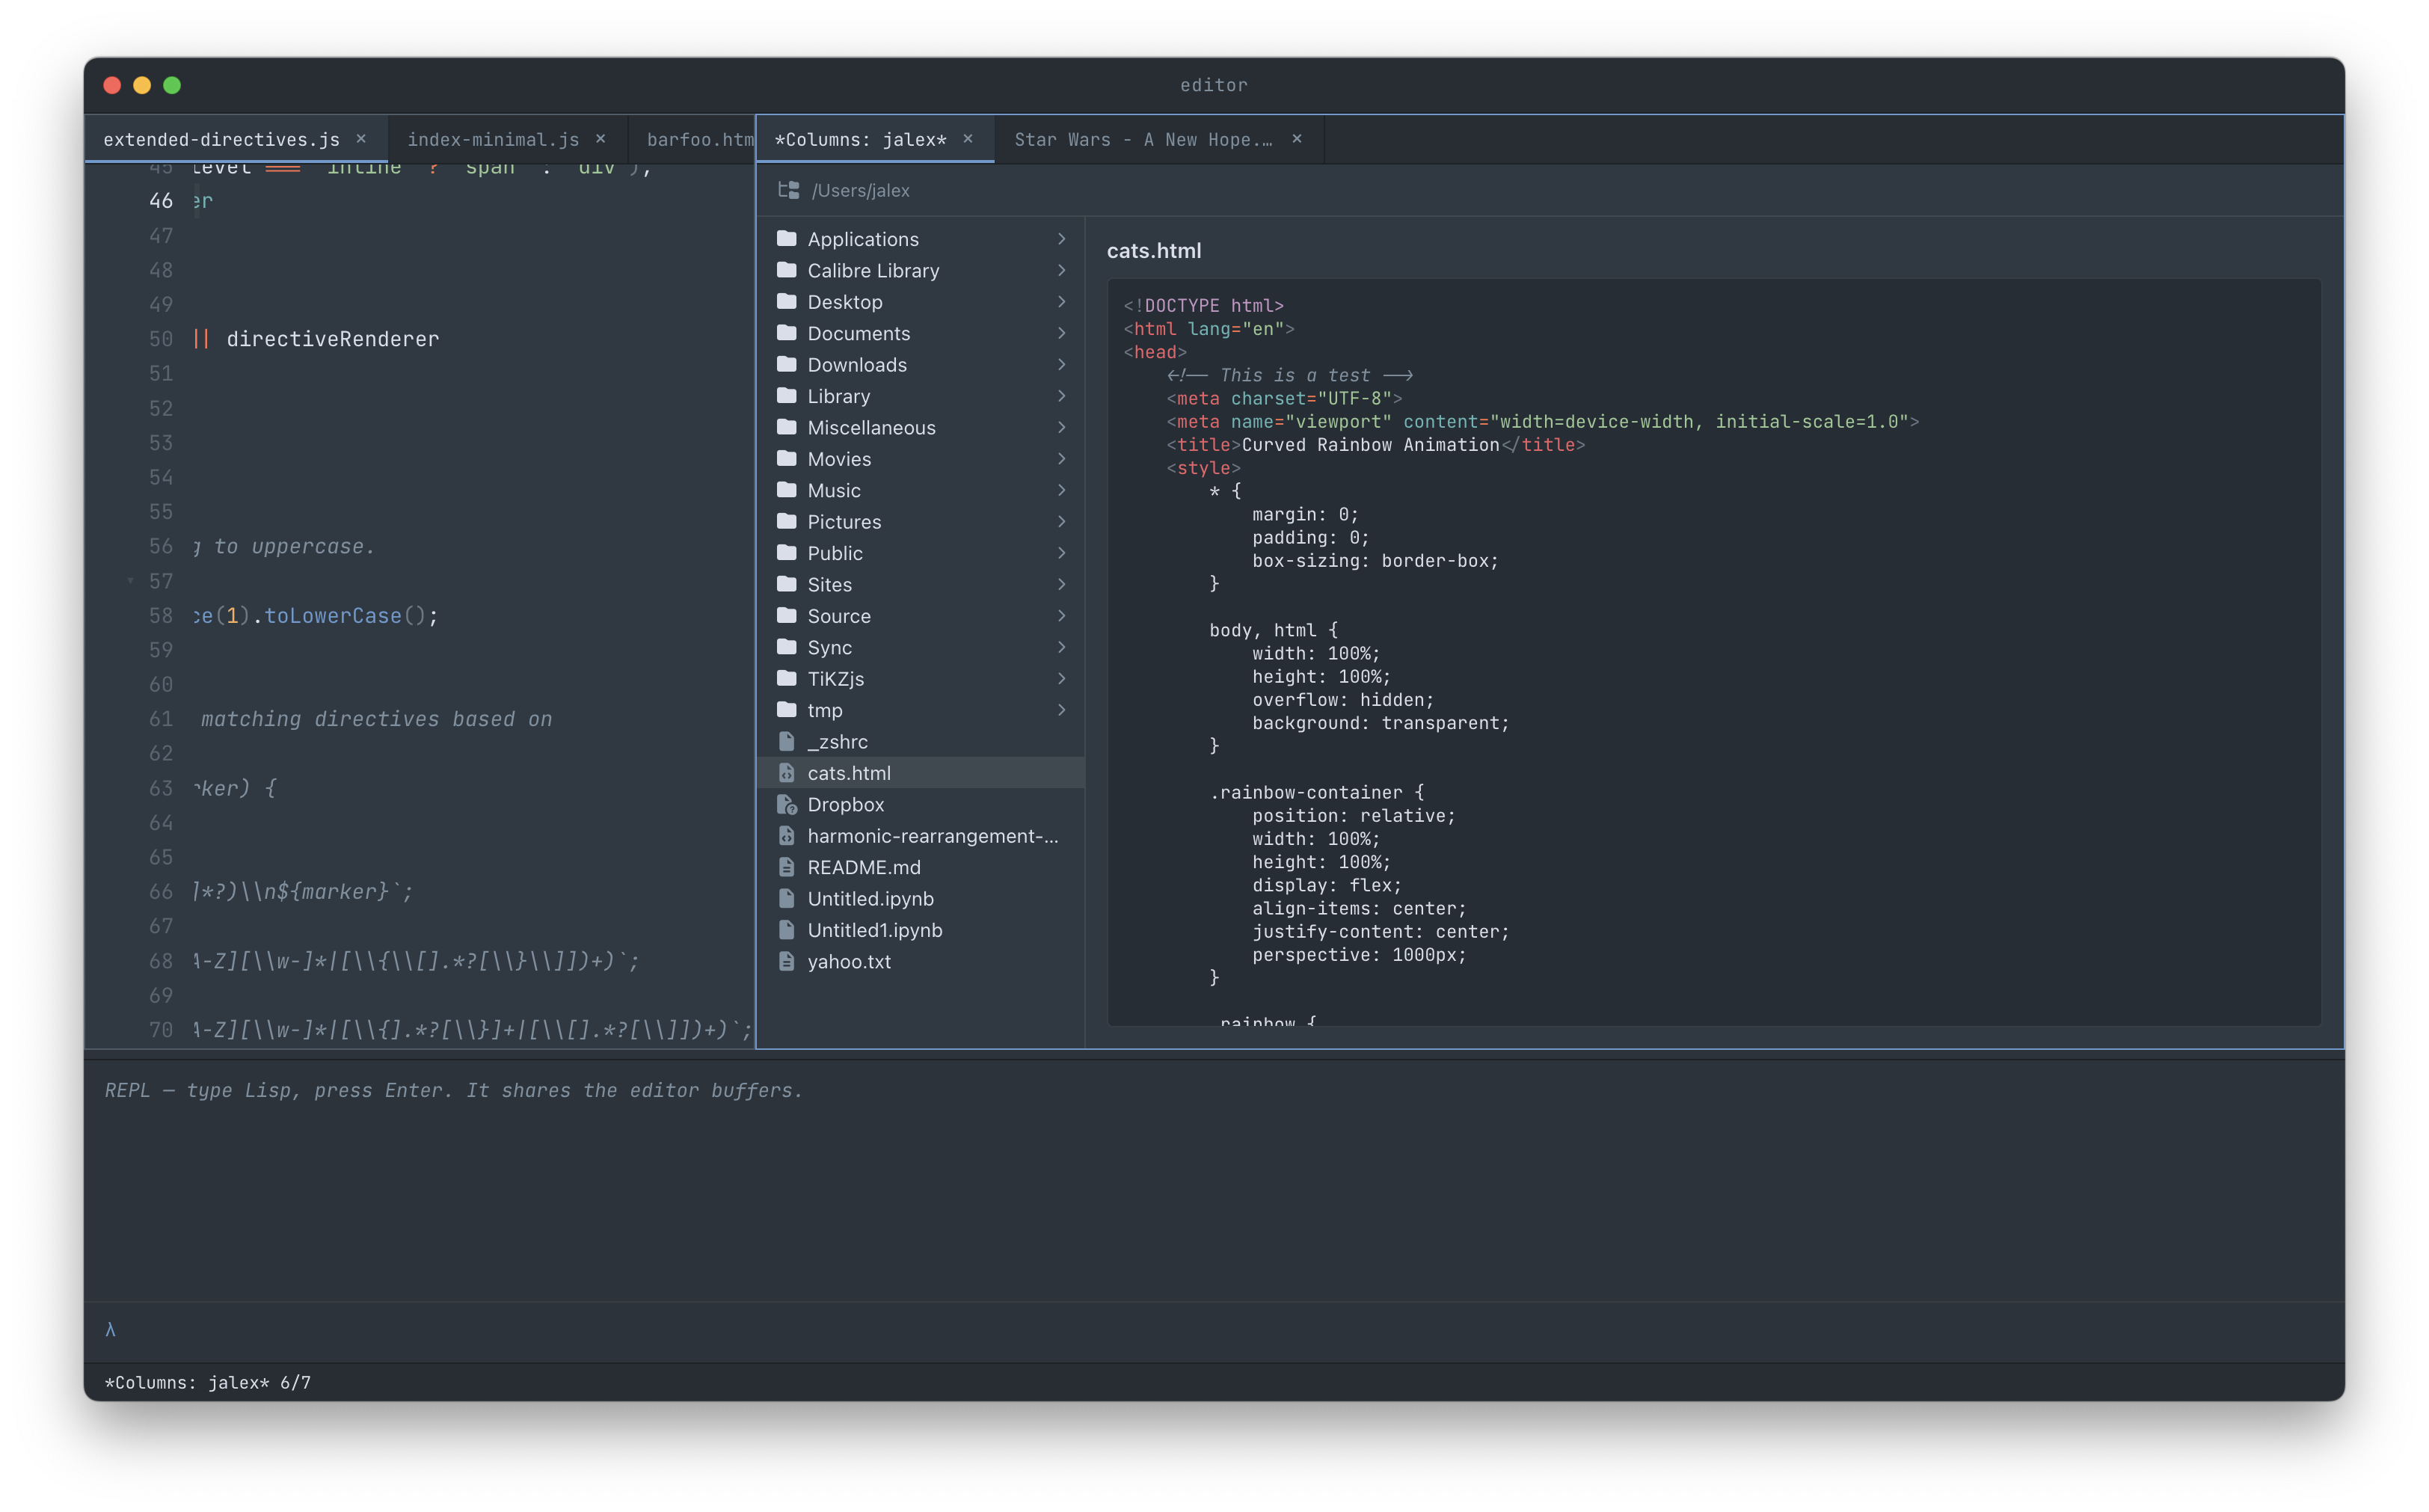This screenshot has height=1512, width=2429.
Task: Select the Library row
Action: (920, 396)
